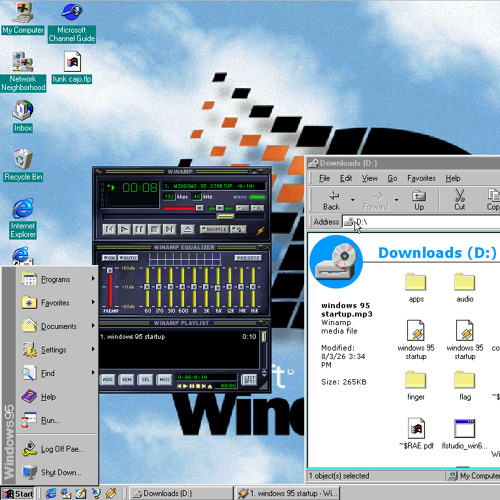500x500 pixels.
Task: Click the equalizer 16K band slider
Action: coord(253,287)
